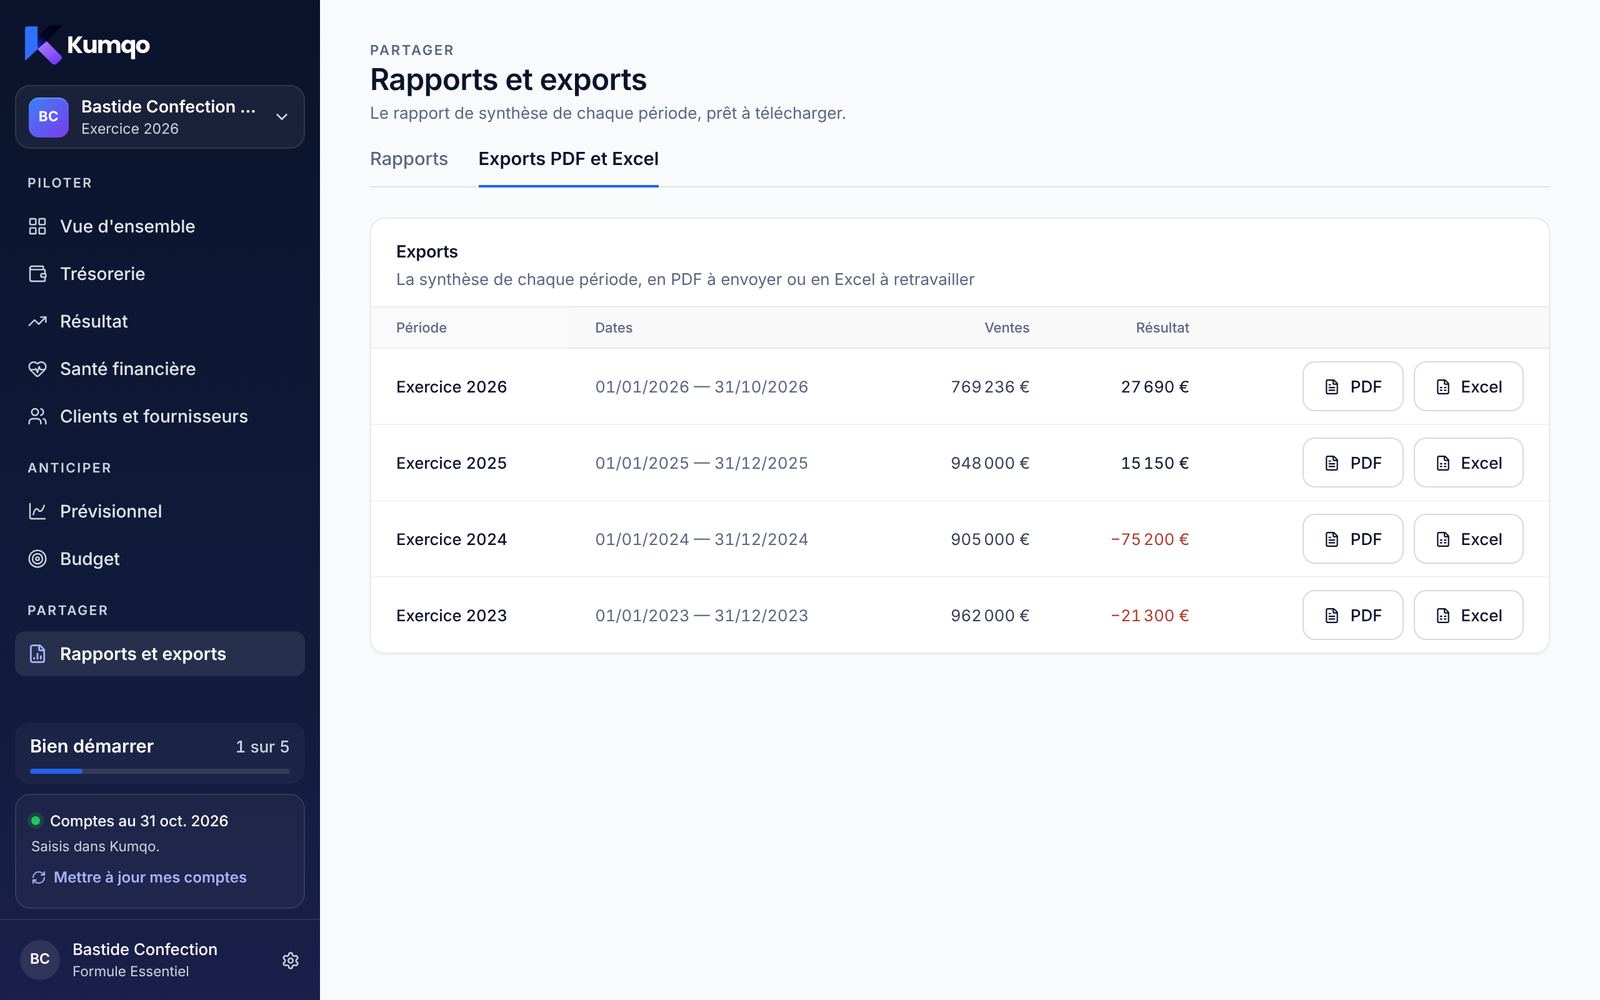Click the Vue d'ensemble grid icon
1600x1000 pixels.
(37, 226)
